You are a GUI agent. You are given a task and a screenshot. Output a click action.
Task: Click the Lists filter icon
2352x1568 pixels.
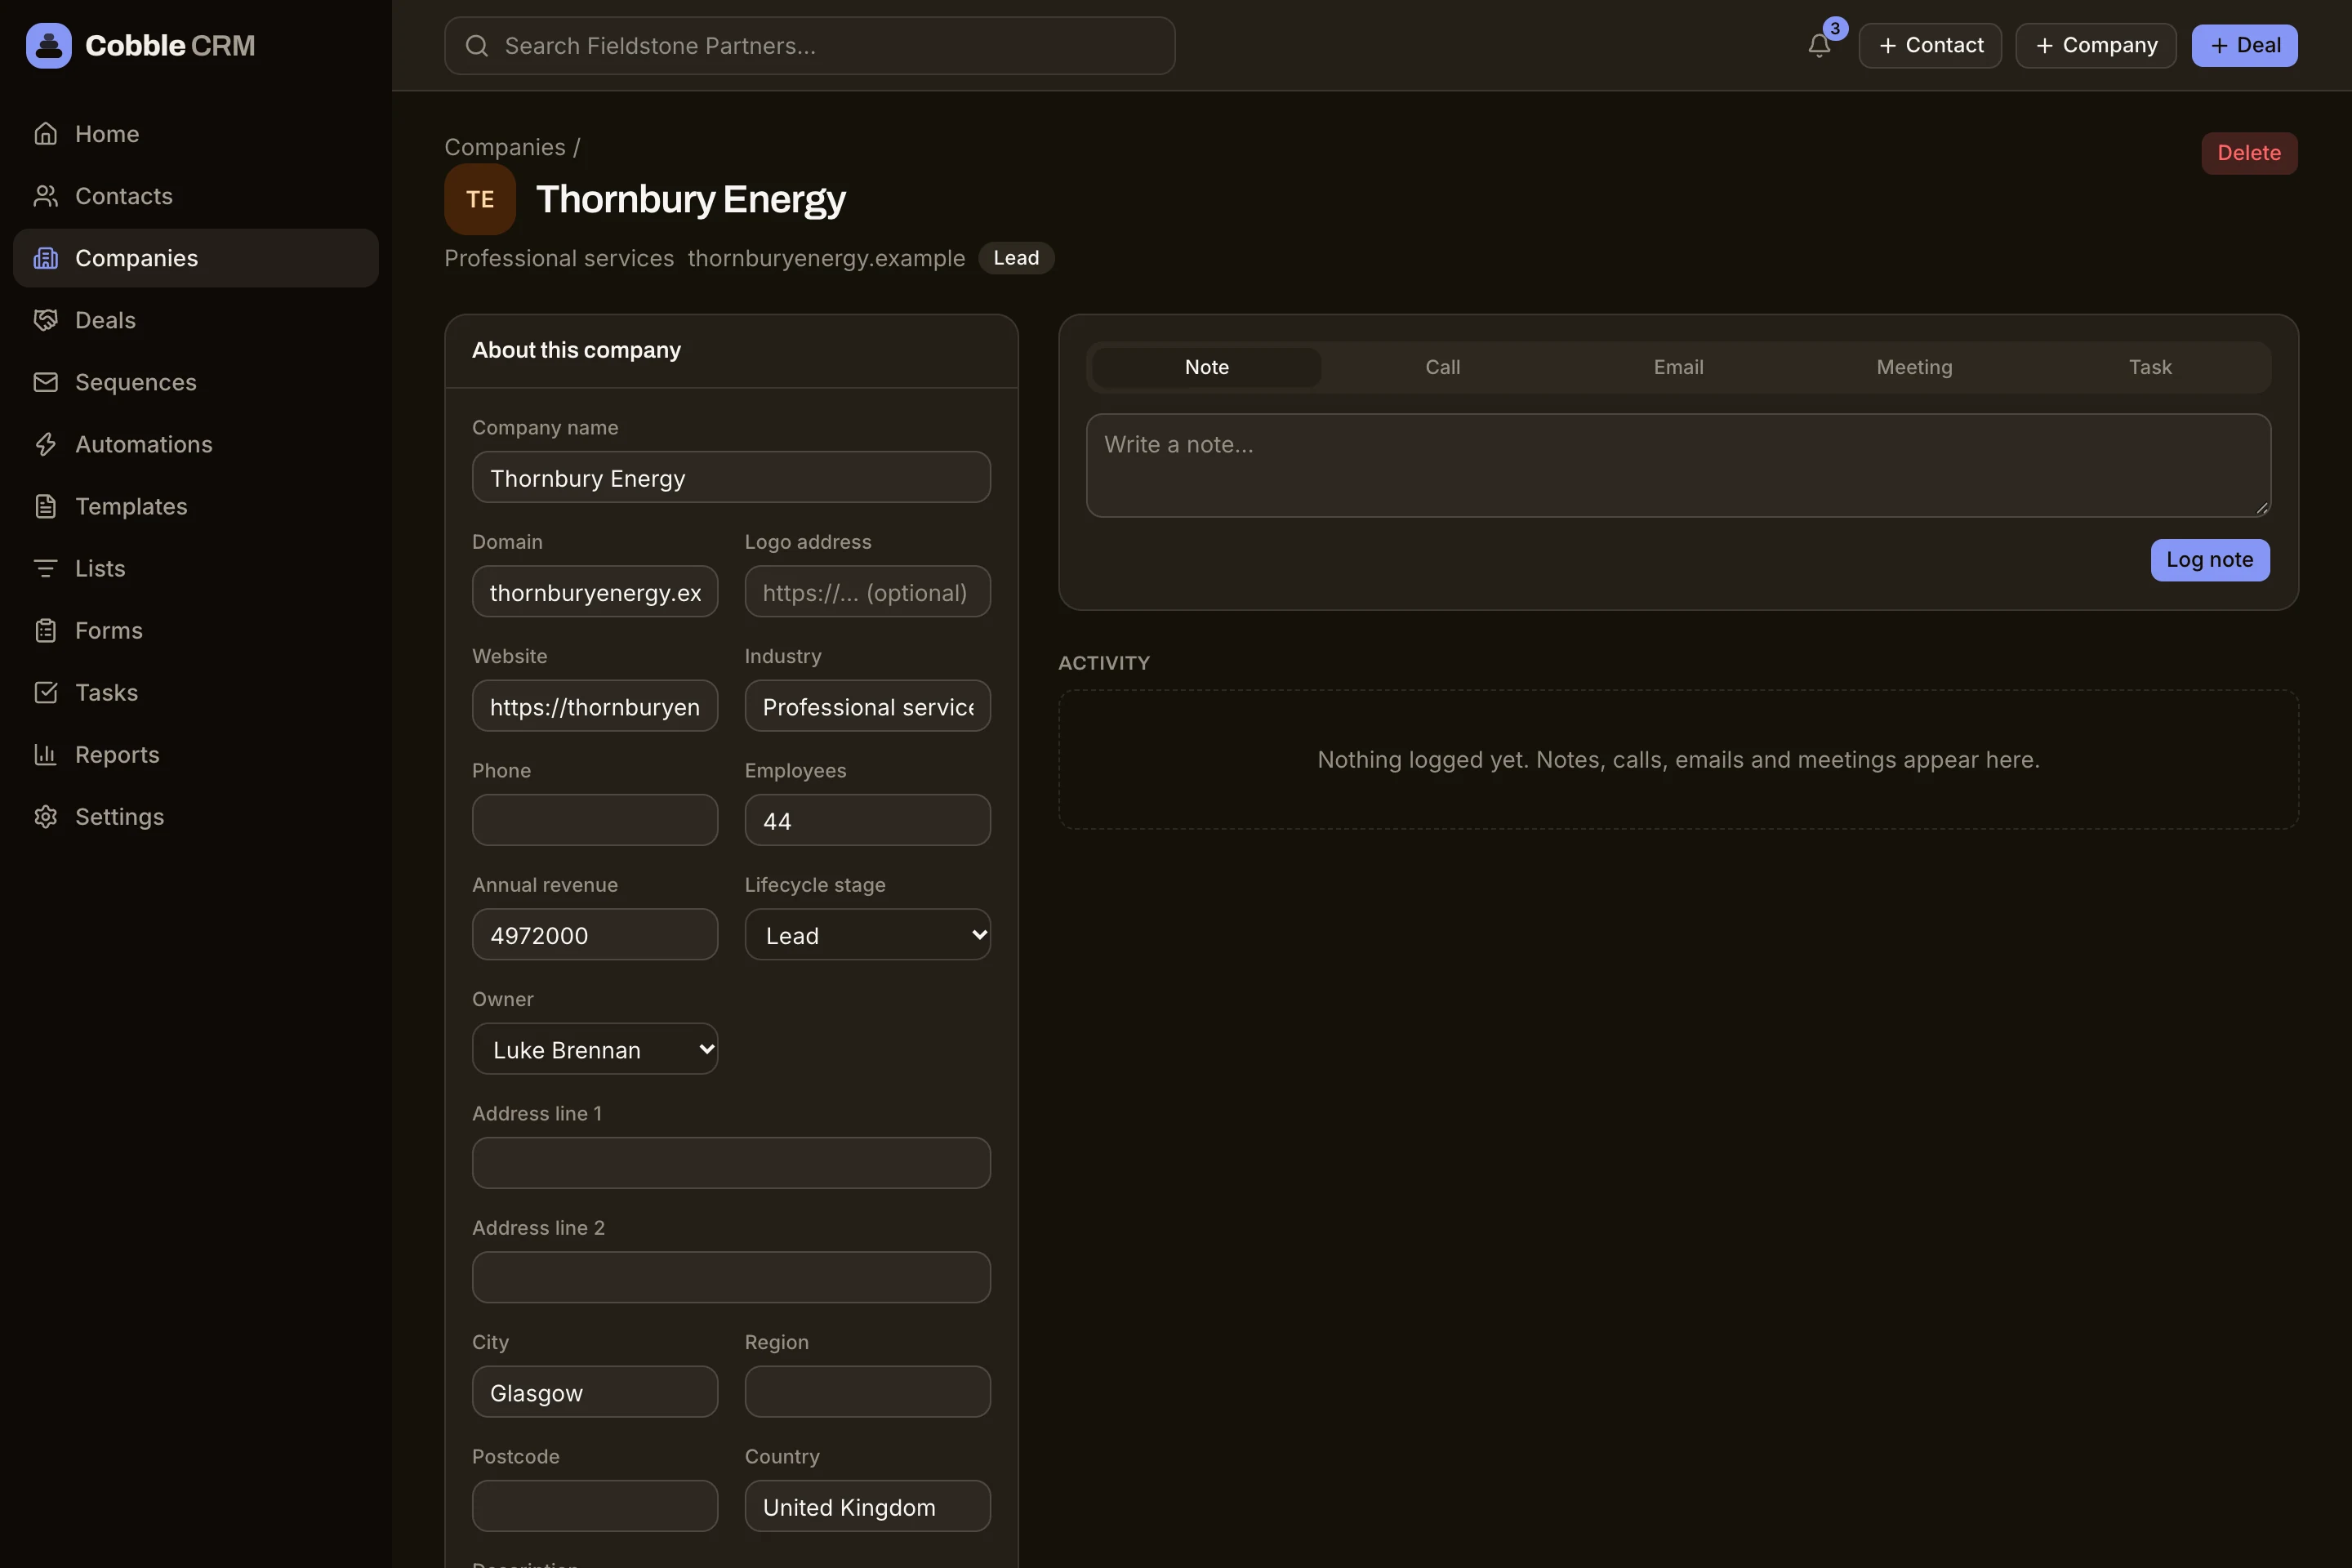pyautogui.click(x=46, y=568)
